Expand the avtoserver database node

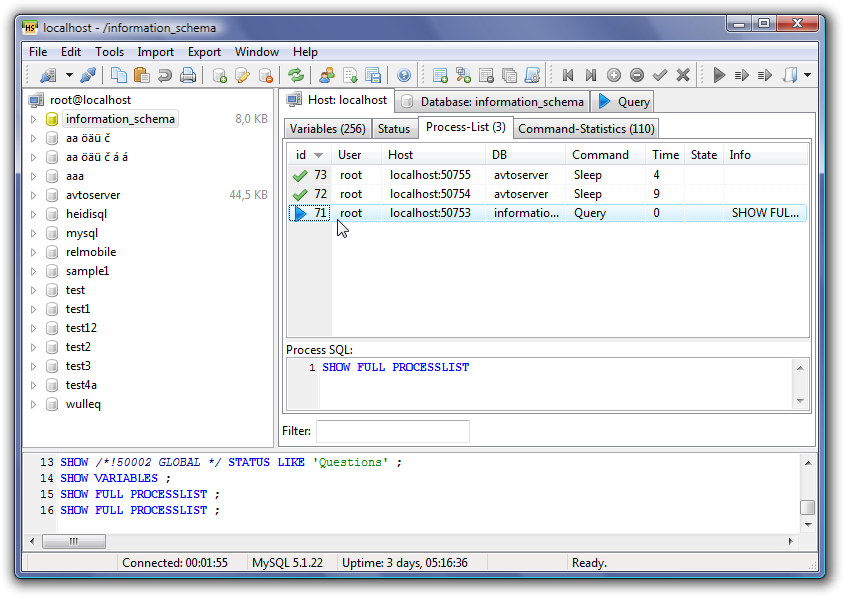tap(33, 195)
